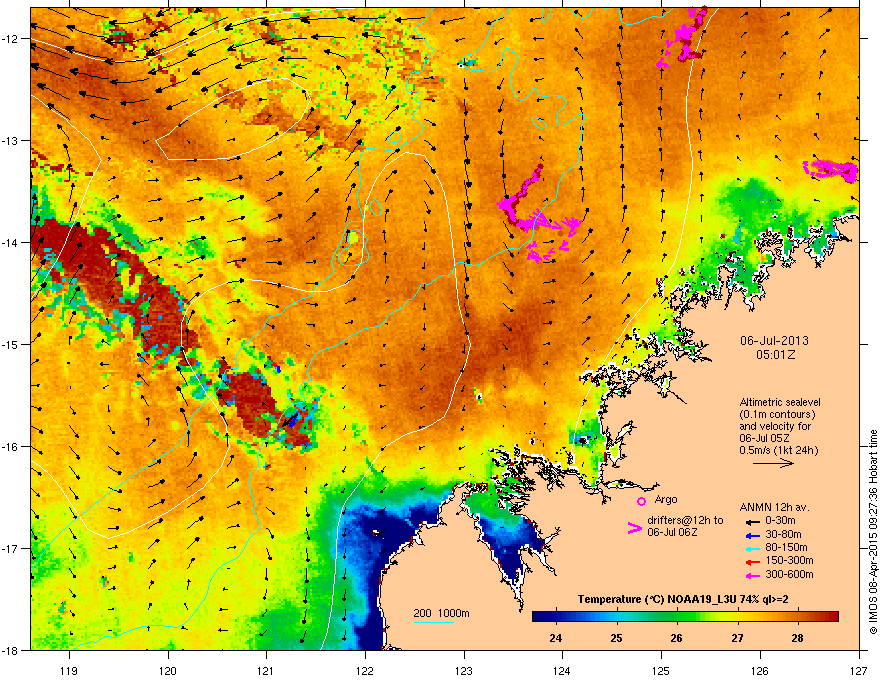Click the black 0-30m legend arrow
This screenshot has width=880, height=680.
[x=752, y=521]
